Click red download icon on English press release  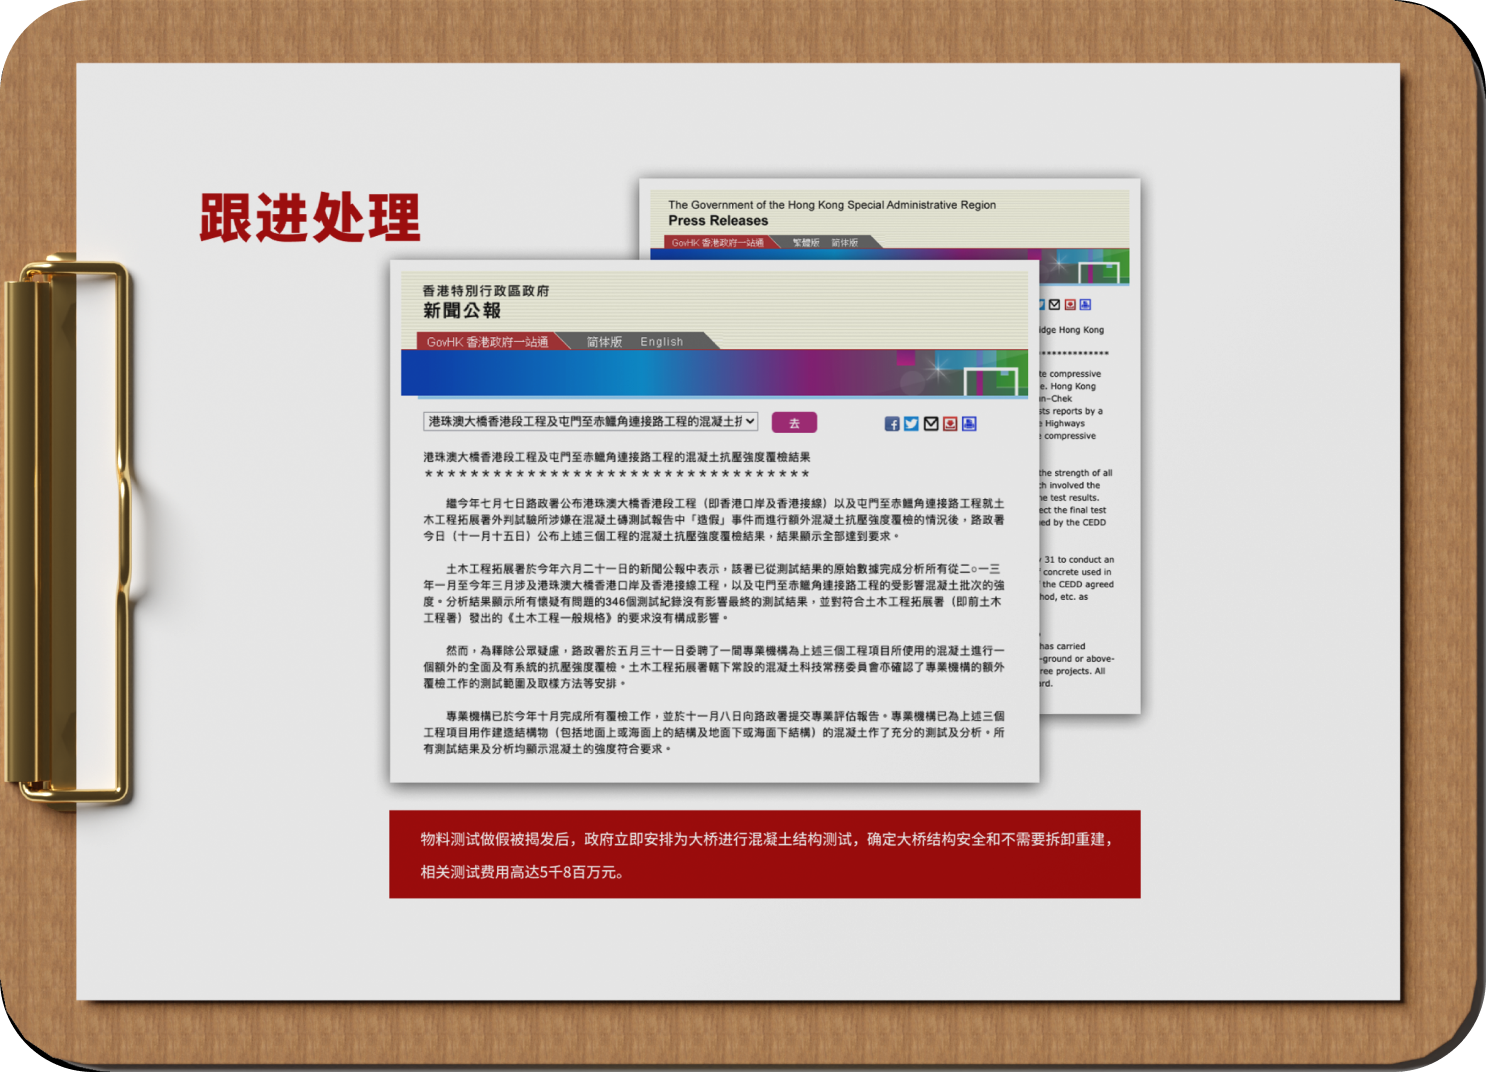pos(1070,305)
